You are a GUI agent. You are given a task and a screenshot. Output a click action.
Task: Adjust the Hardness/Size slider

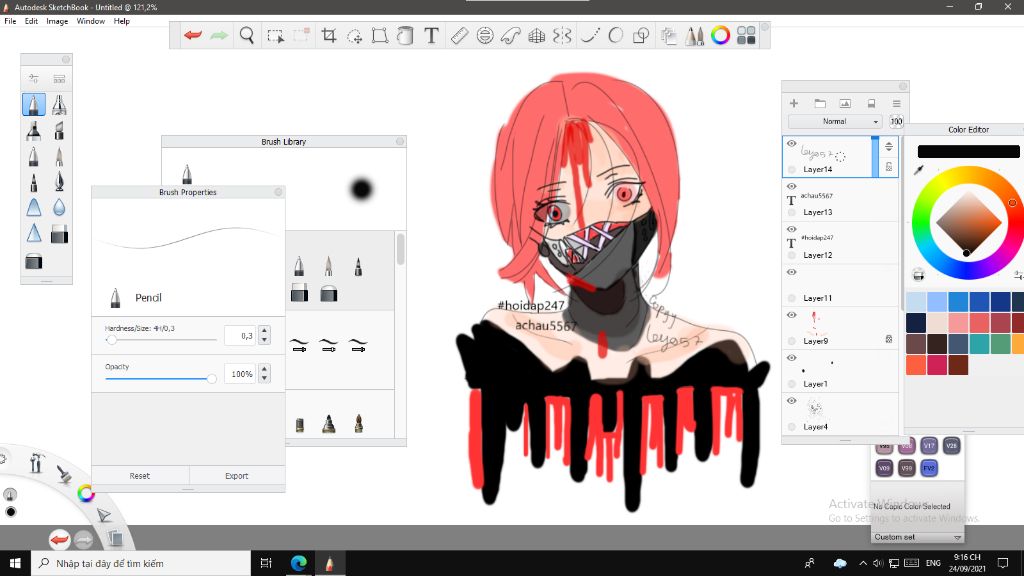(112, 340)
